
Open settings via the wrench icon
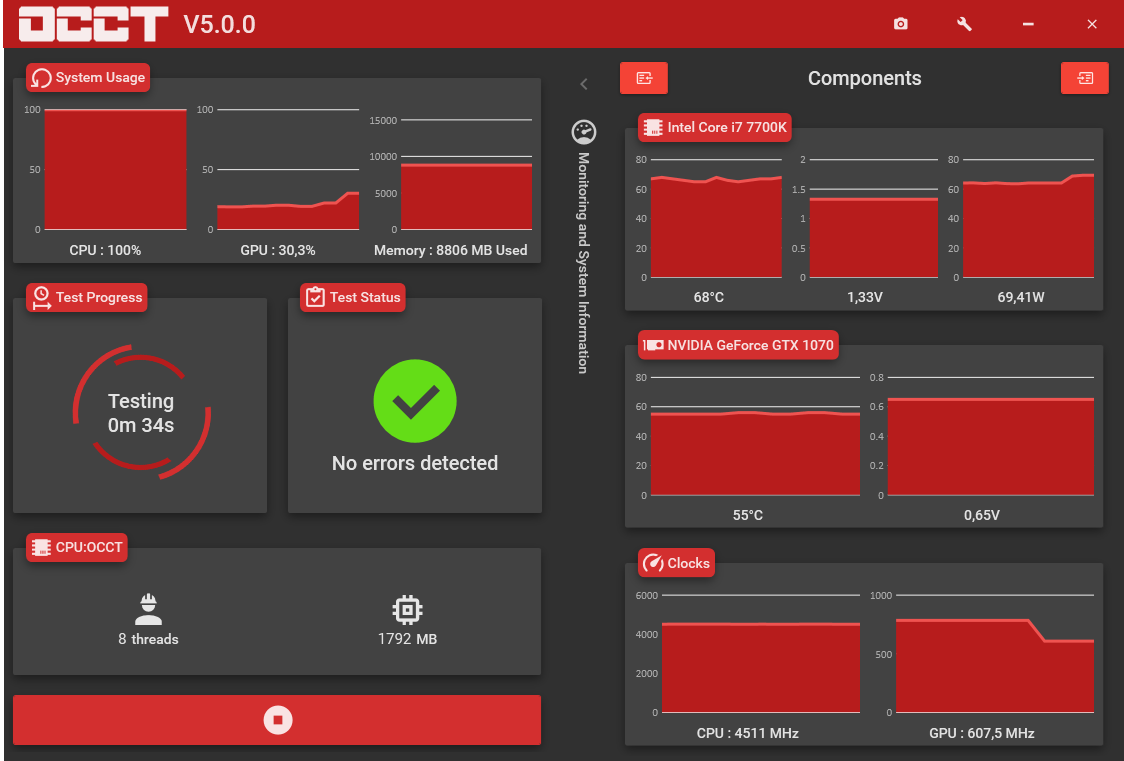[964, 24]
